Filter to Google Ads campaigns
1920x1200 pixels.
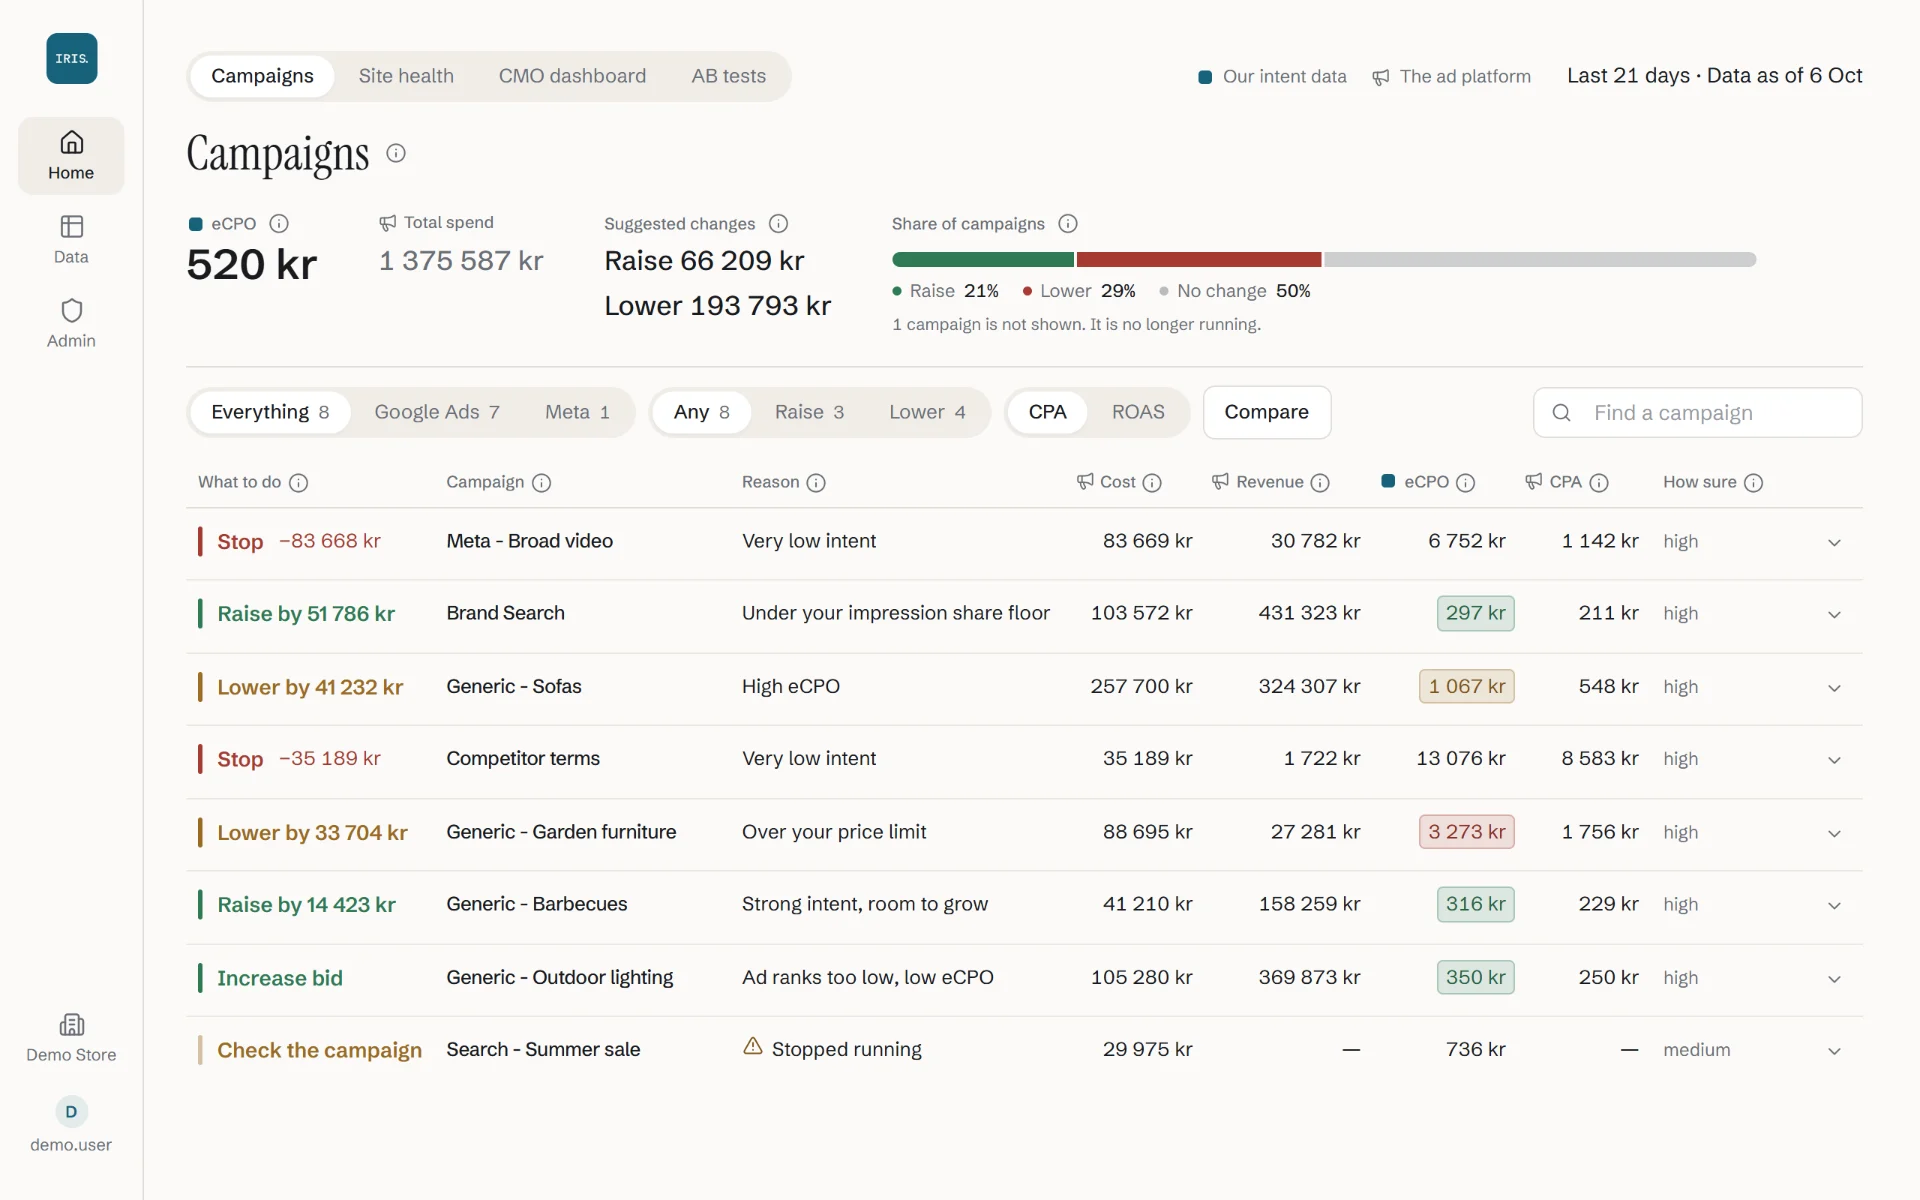point(437,412)
